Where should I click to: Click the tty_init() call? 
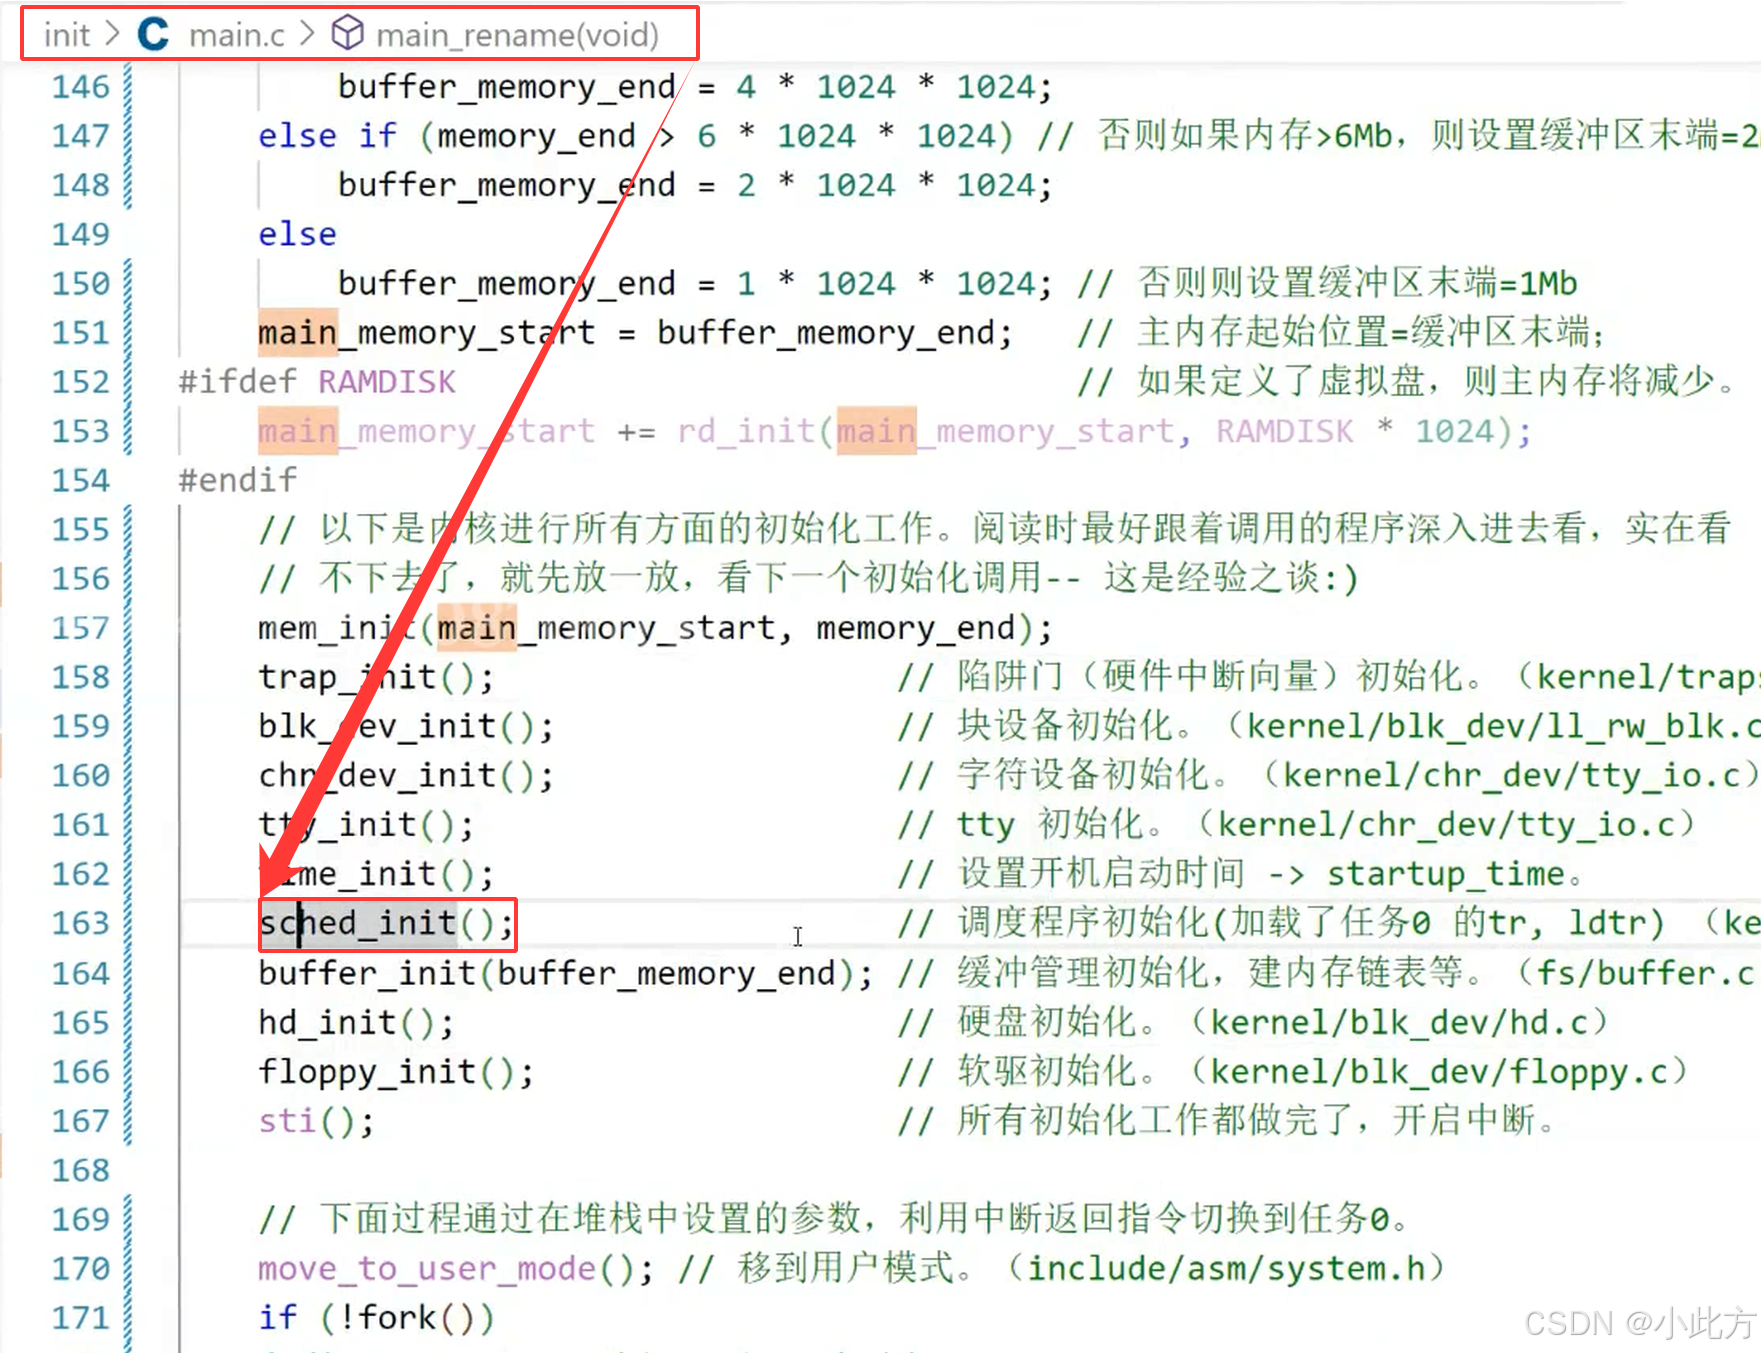366,825
